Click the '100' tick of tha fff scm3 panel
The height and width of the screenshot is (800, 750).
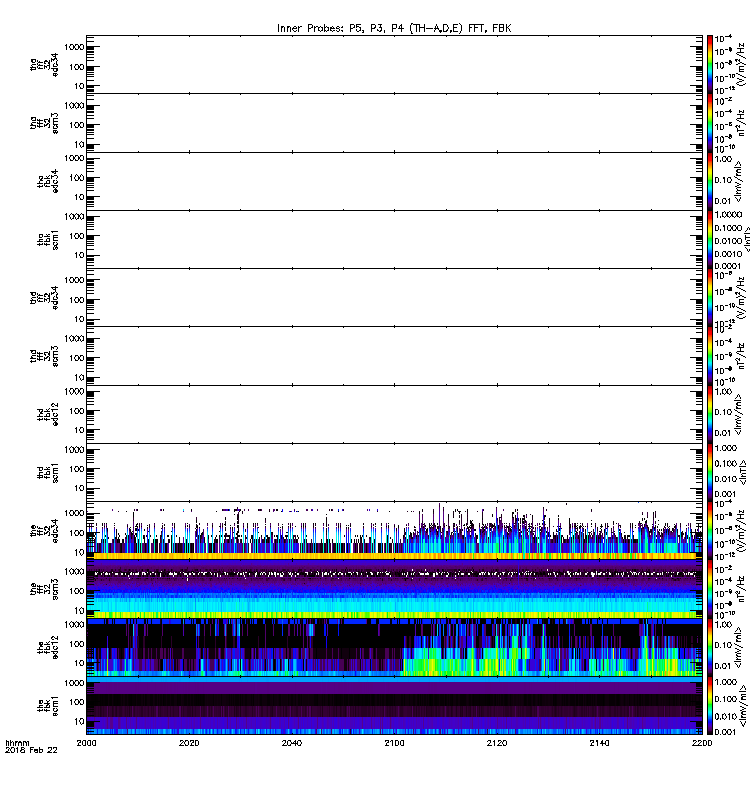pyautogui.click(x=77, y=125)
